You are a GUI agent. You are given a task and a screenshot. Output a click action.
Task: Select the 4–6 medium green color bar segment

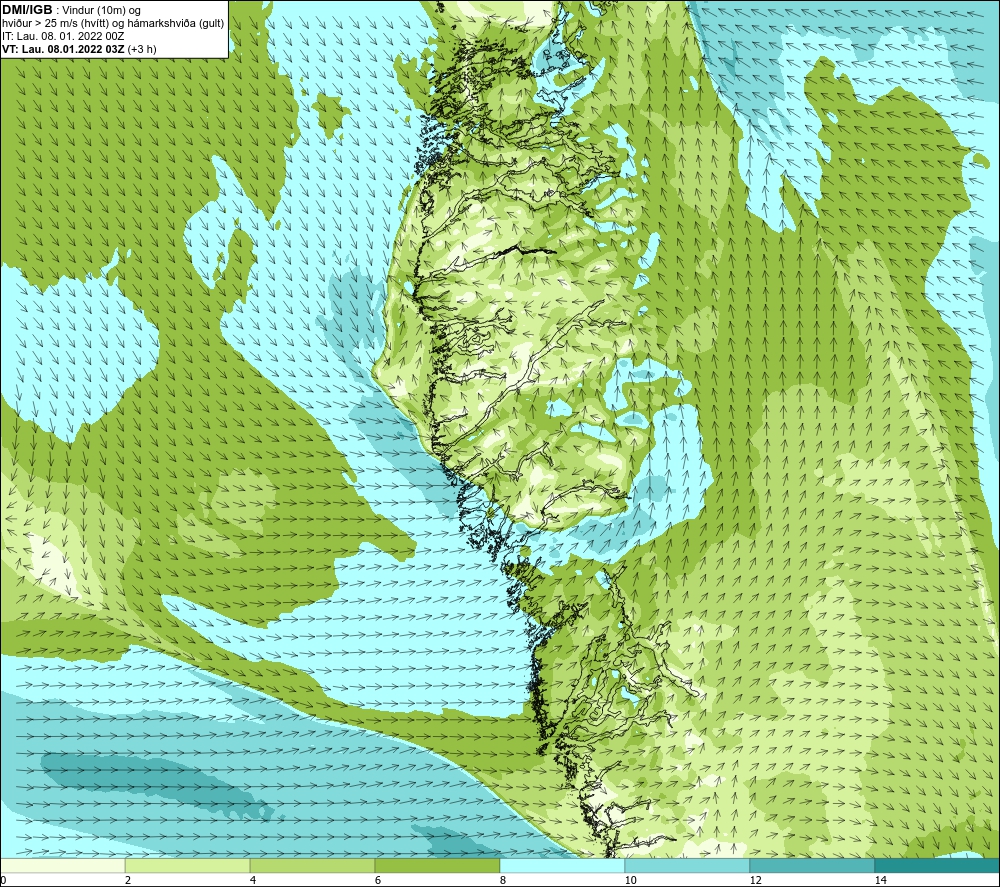pyautogui.click(x=312, y=865)
